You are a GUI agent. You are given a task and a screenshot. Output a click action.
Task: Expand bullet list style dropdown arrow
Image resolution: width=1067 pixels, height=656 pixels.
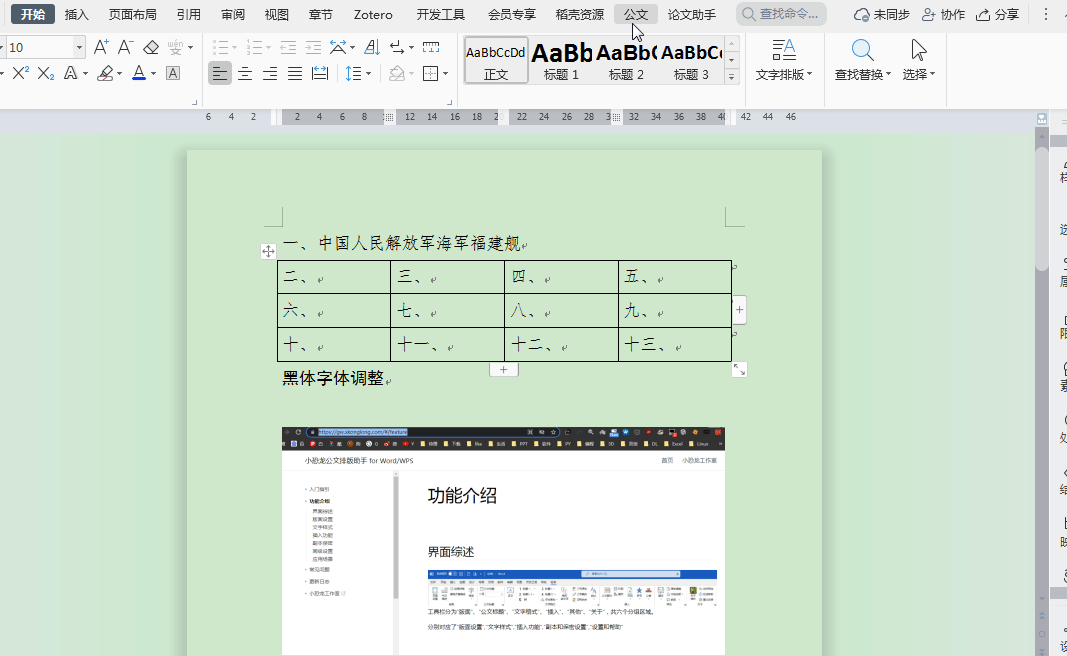pyautogui.click(x=234, y=48)
